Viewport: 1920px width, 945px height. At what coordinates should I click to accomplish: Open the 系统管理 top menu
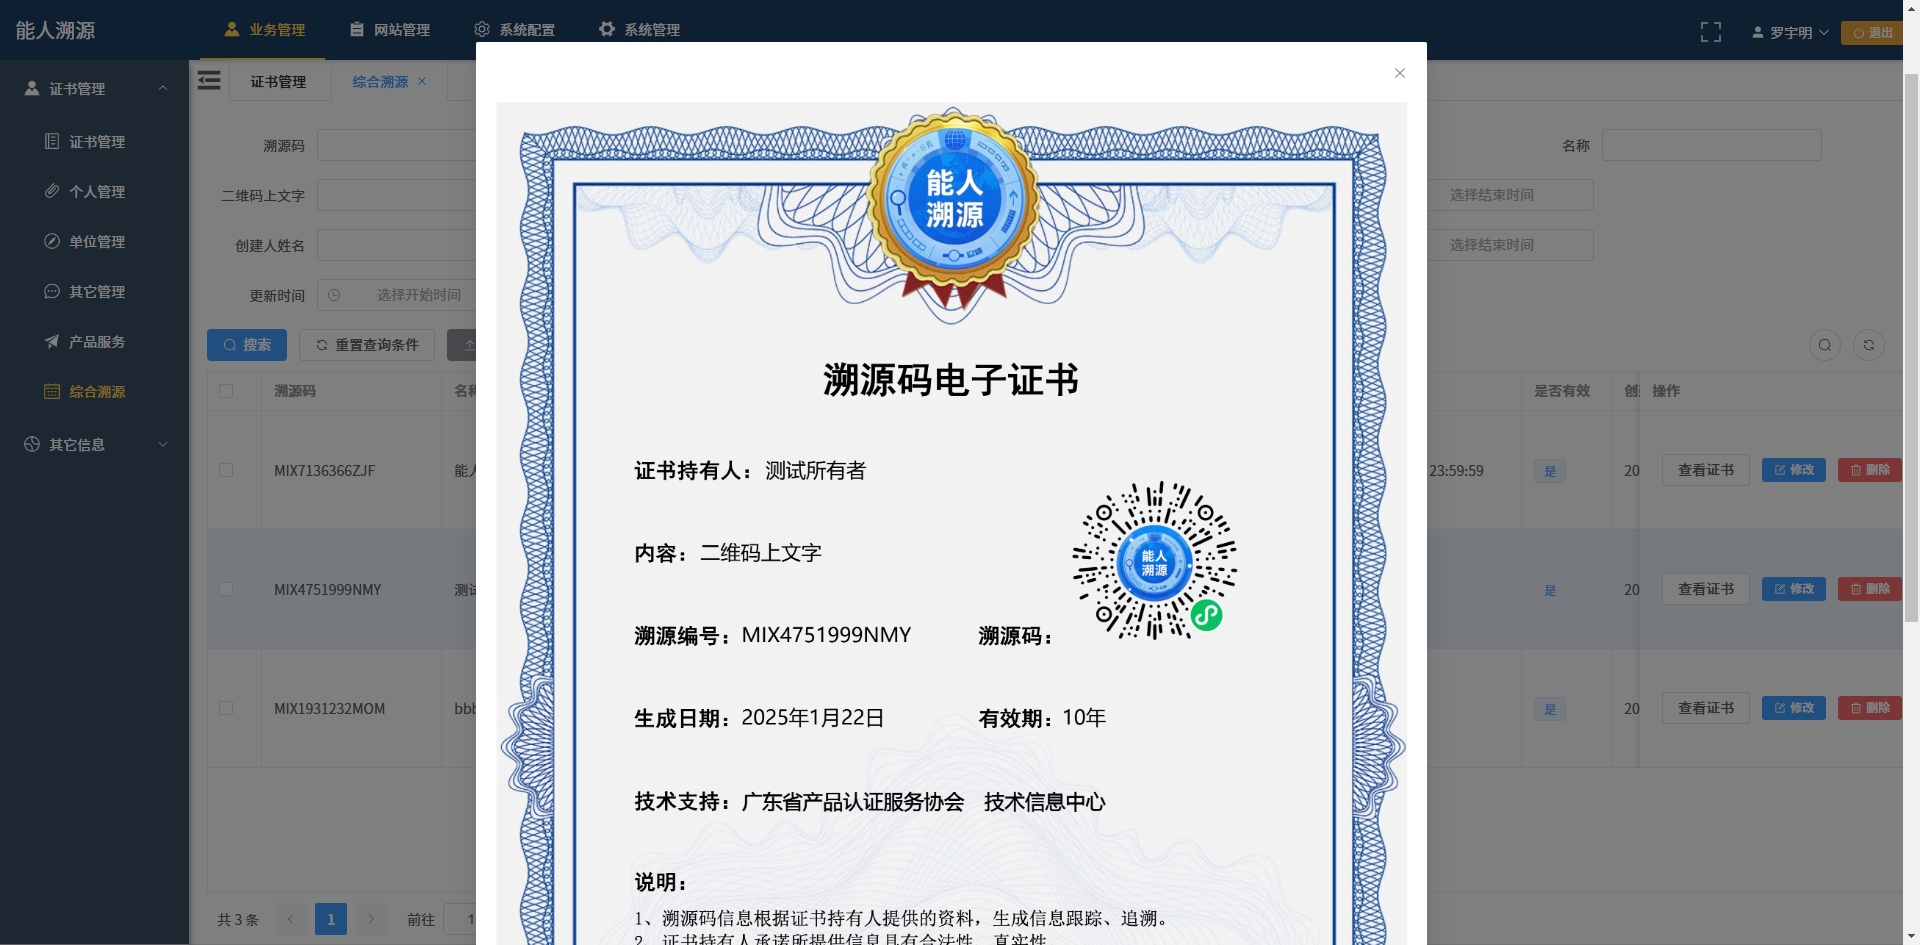tap(639, 30)
